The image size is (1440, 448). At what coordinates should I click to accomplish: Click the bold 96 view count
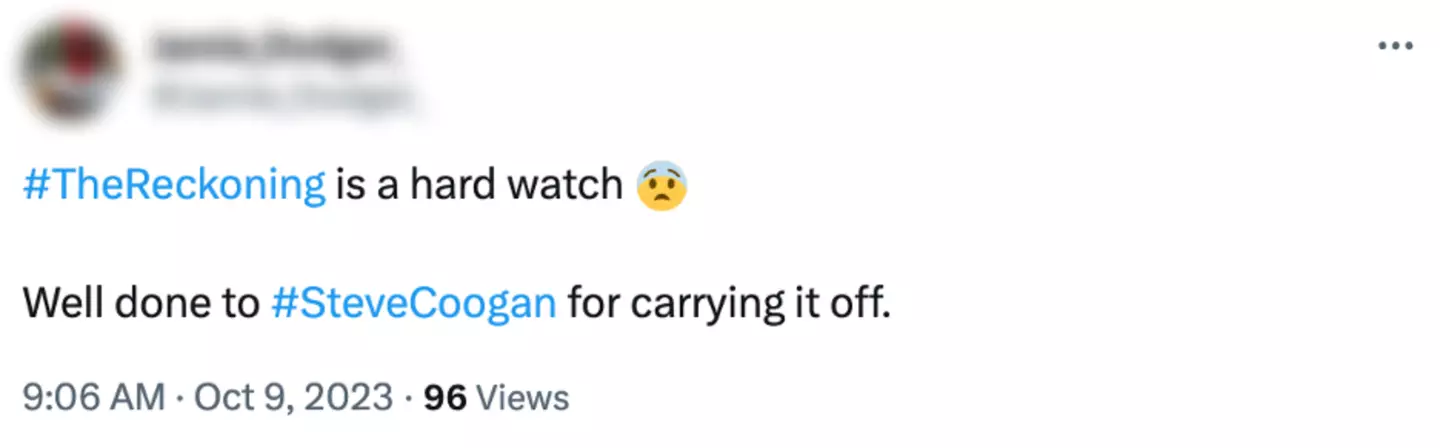(446, 397)
